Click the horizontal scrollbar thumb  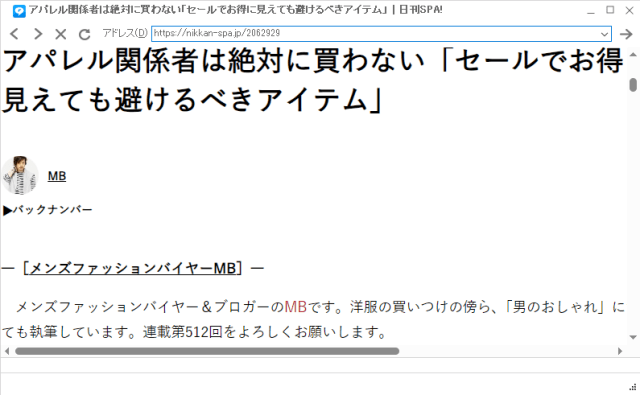[207, 351]
